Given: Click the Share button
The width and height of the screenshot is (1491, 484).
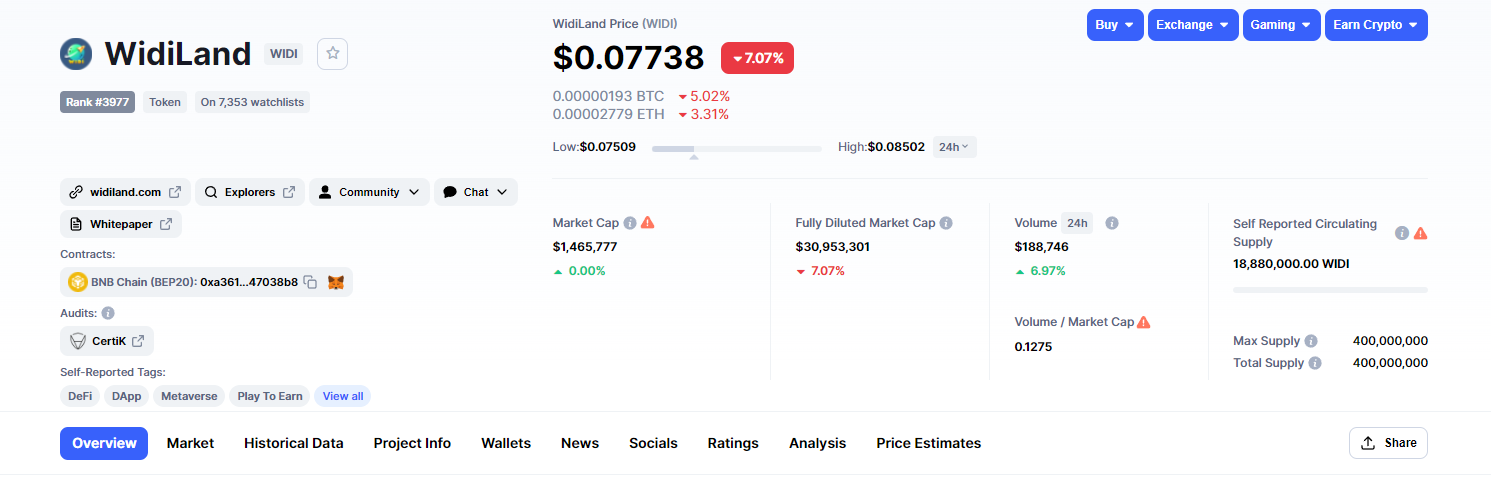Looking at the screenshot, I should tap(1388, 443).
